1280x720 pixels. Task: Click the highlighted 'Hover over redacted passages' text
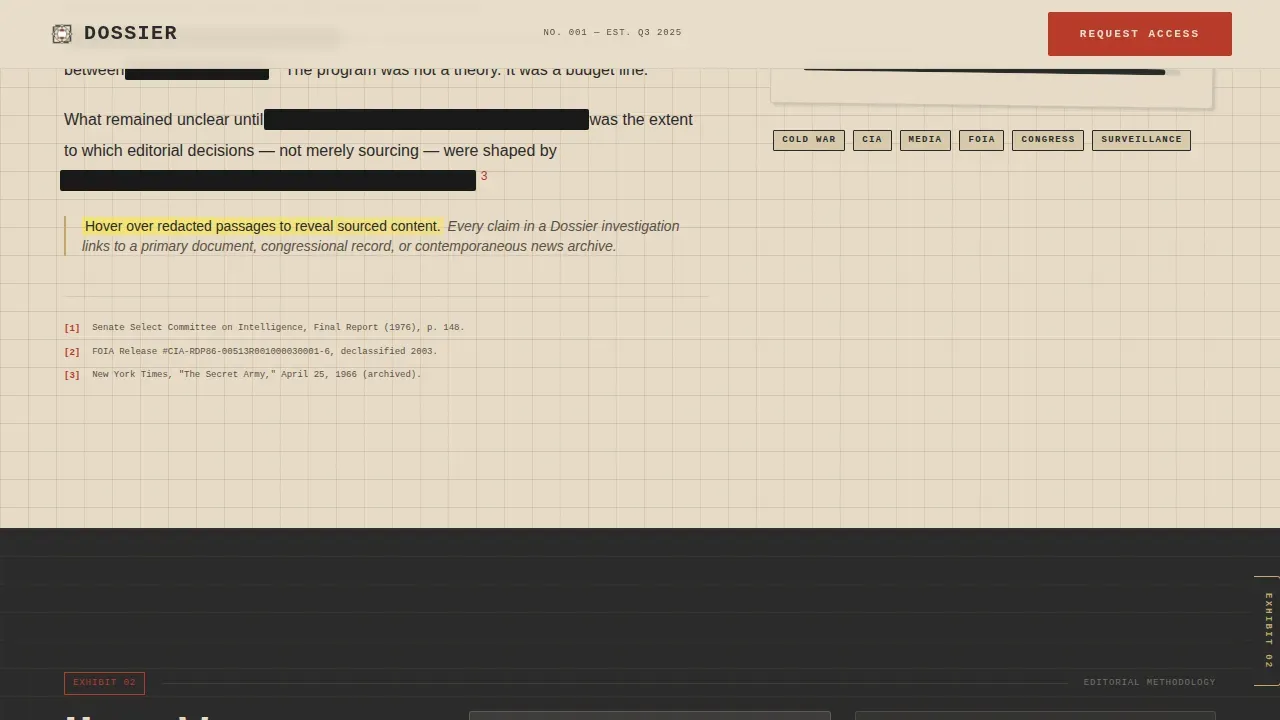(x=263, y=226)
